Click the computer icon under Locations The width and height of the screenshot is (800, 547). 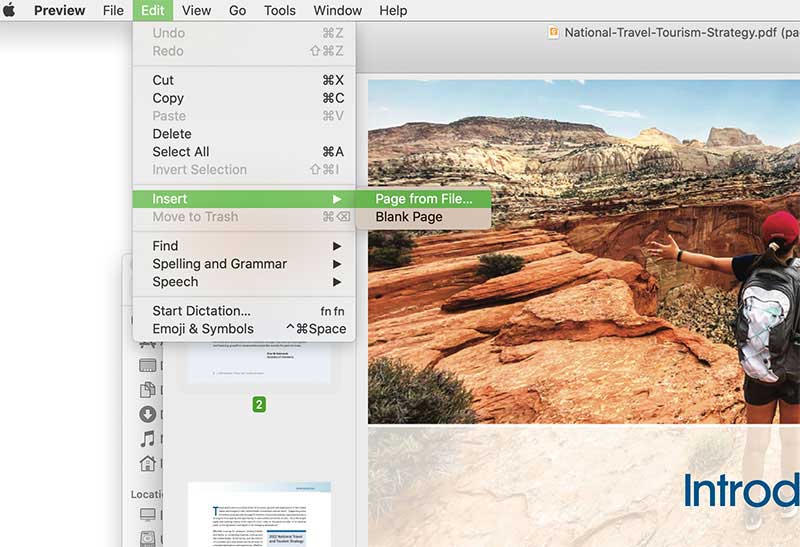tap(148, 514)
